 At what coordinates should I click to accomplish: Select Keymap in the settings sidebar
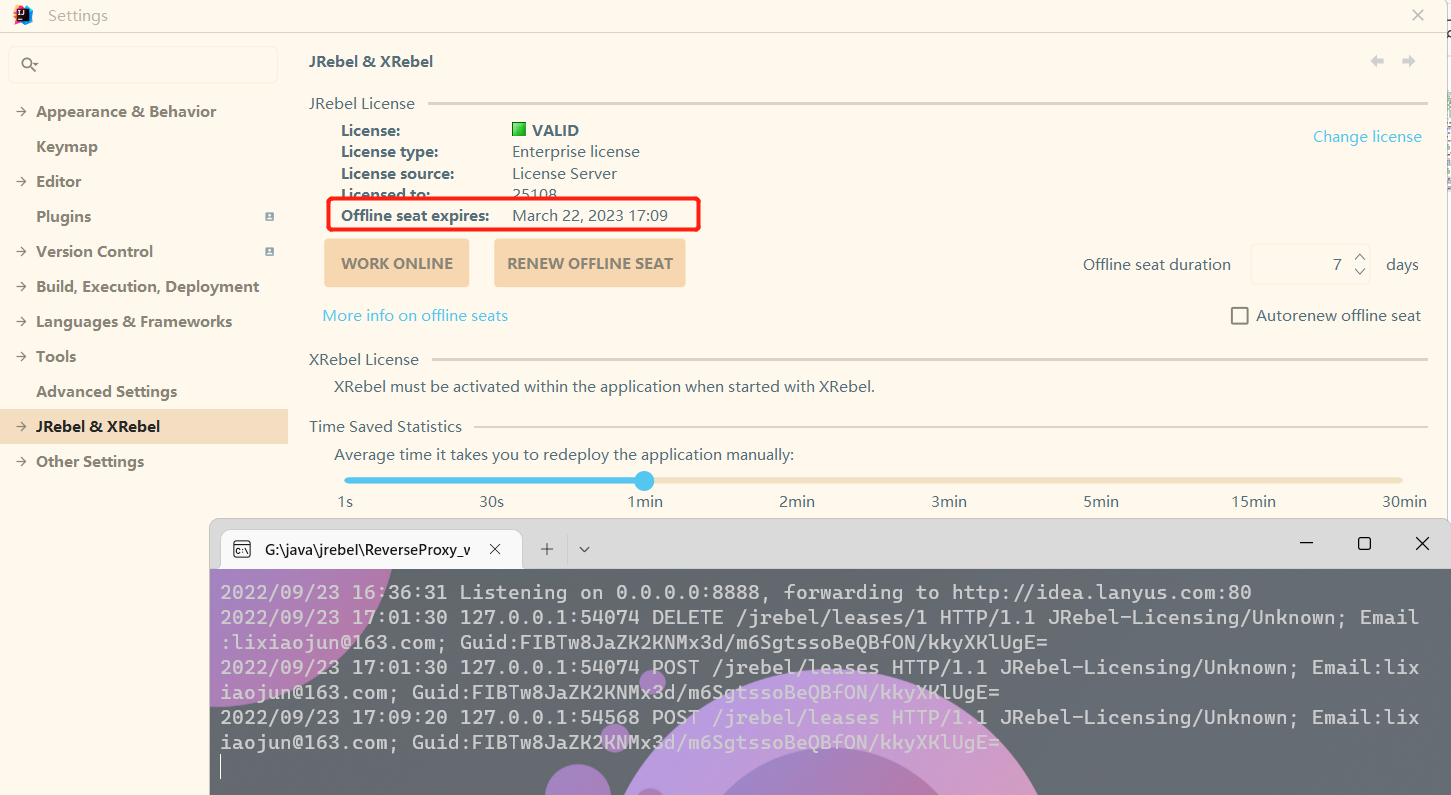coord(67,147)
